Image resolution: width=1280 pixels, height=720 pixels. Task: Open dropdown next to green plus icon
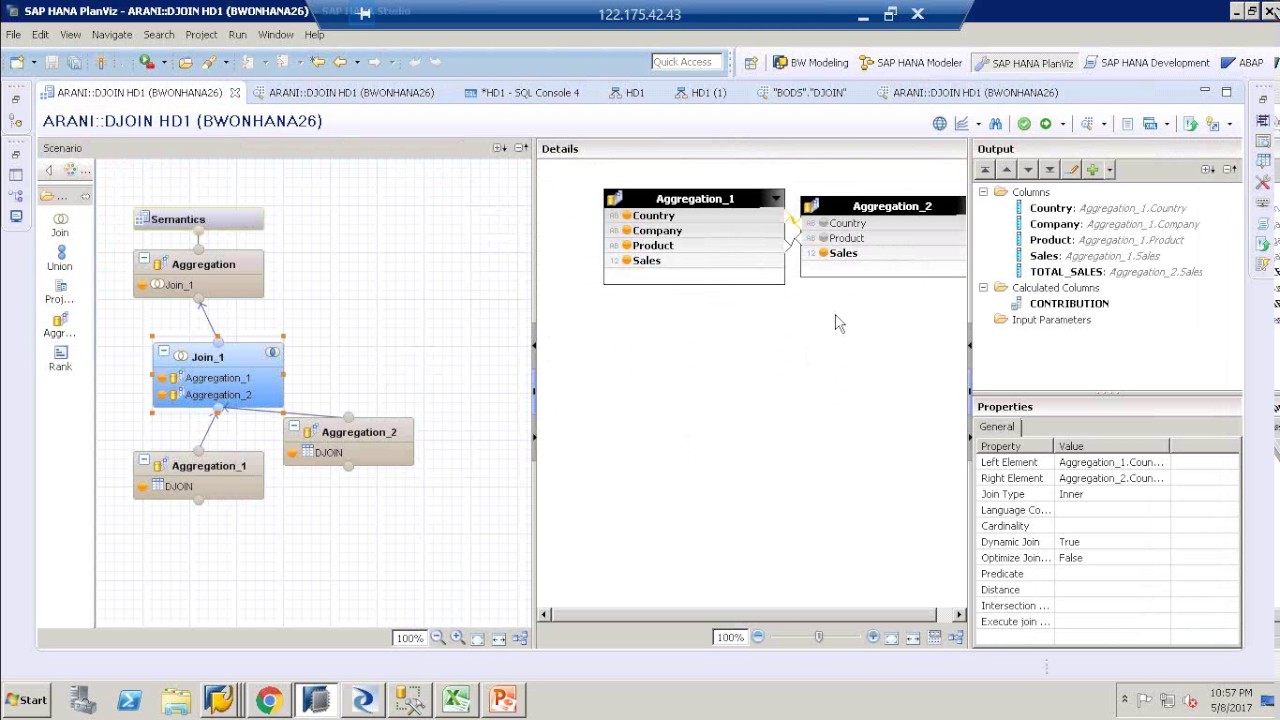pyautogui.click(x=1109, y=171)
